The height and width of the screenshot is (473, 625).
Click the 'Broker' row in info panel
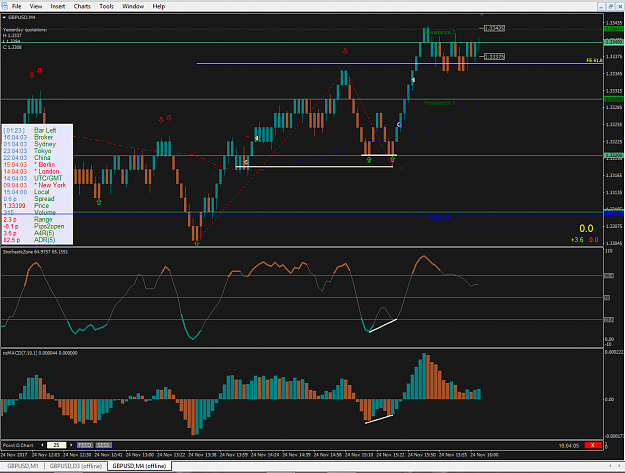(x=37, y=137)
